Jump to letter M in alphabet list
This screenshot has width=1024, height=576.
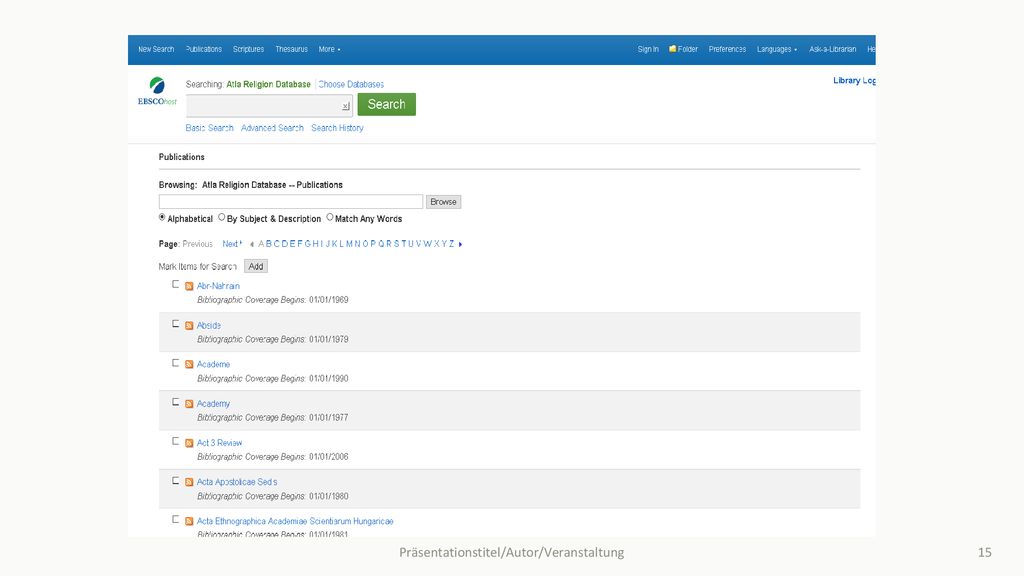pyautogui.click(x=349, y=244)
